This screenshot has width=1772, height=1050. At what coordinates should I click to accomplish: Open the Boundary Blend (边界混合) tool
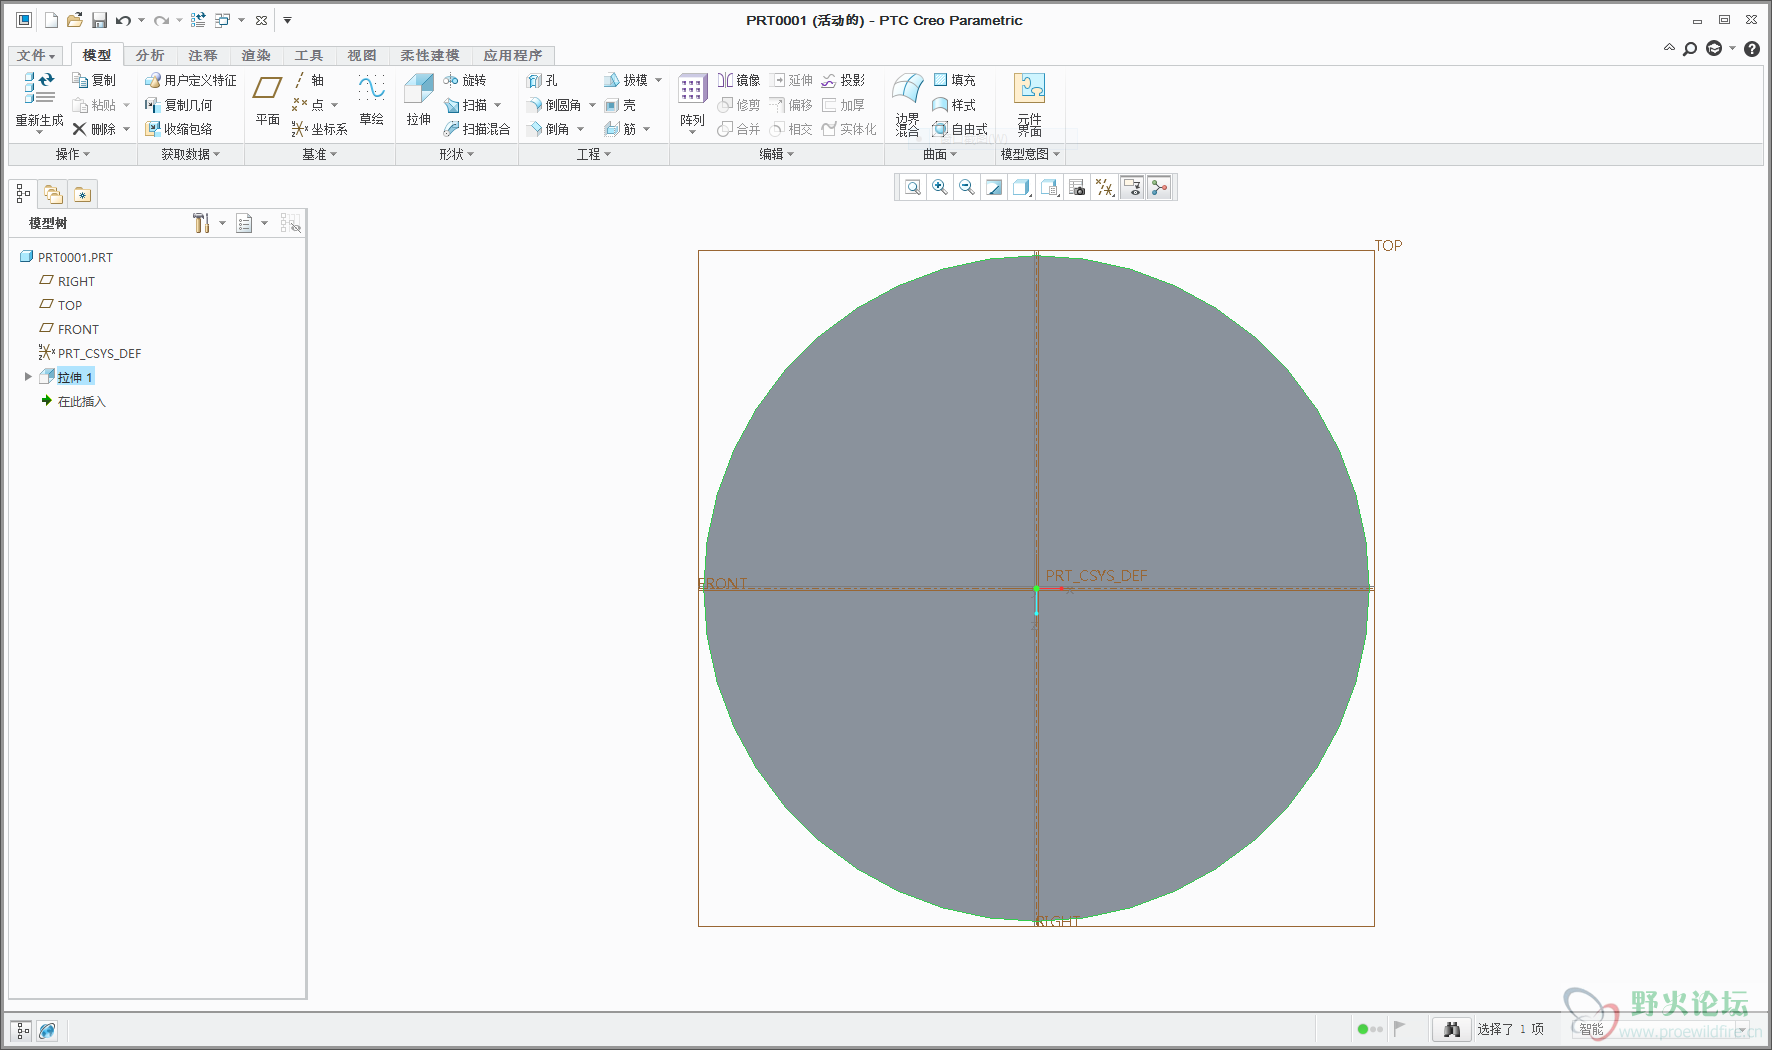pyautogui.click(x=907, y=104)
